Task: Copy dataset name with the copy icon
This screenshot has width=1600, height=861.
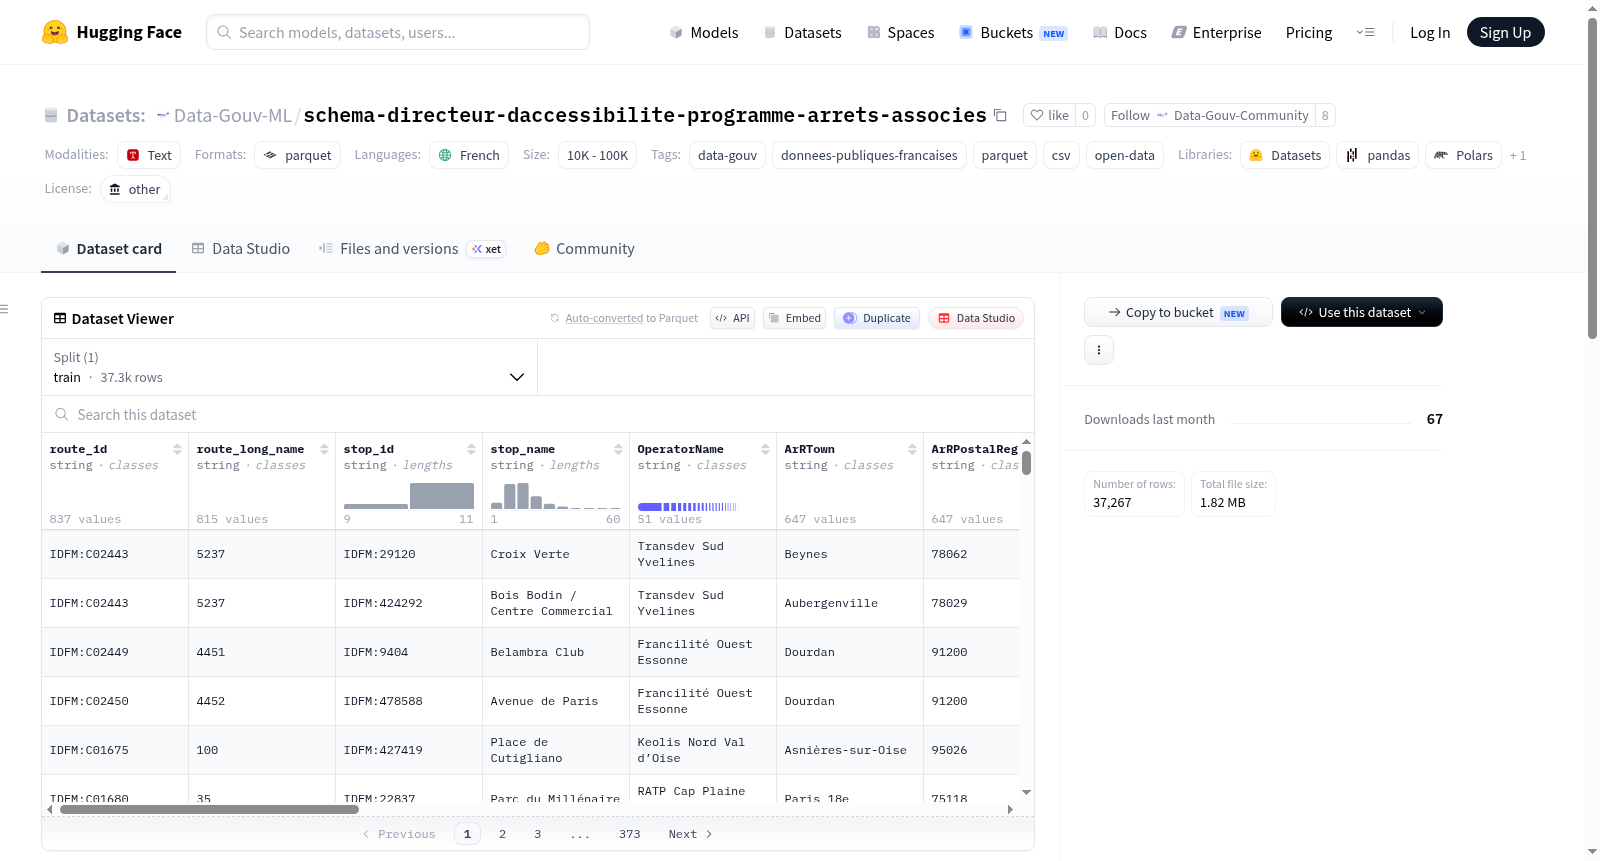Action: (x=1000, y=115)
